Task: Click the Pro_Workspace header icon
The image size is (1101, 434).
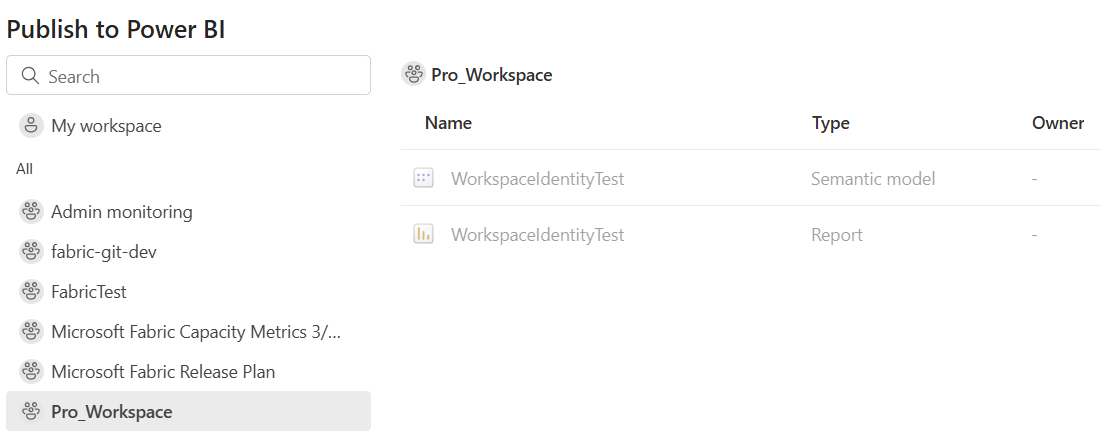Action: (412, 74)
